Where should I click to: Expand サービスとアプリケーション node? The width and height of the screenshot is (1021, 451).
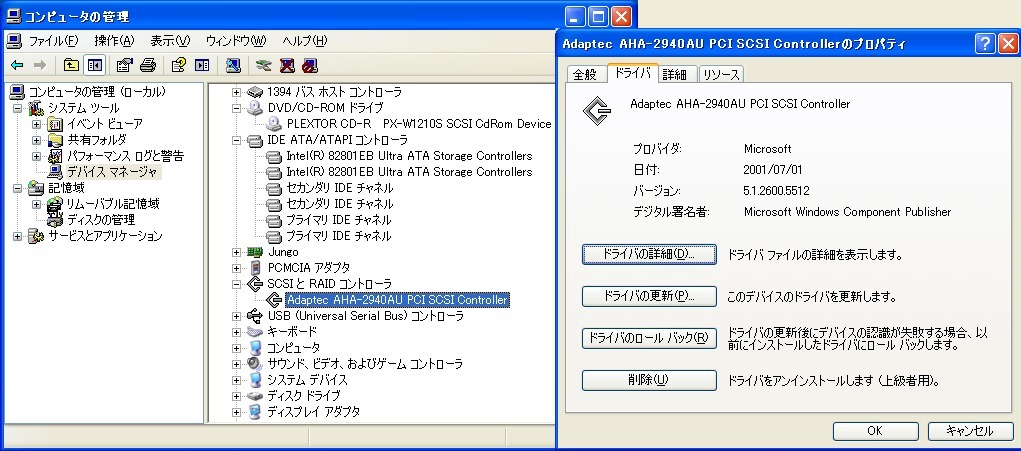point(18,236)
